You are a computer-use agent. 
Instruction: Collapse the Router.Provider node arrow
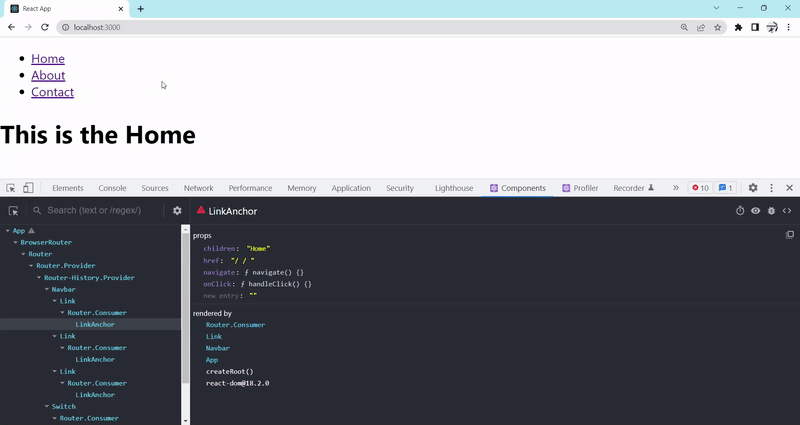[x=32, y=266]
